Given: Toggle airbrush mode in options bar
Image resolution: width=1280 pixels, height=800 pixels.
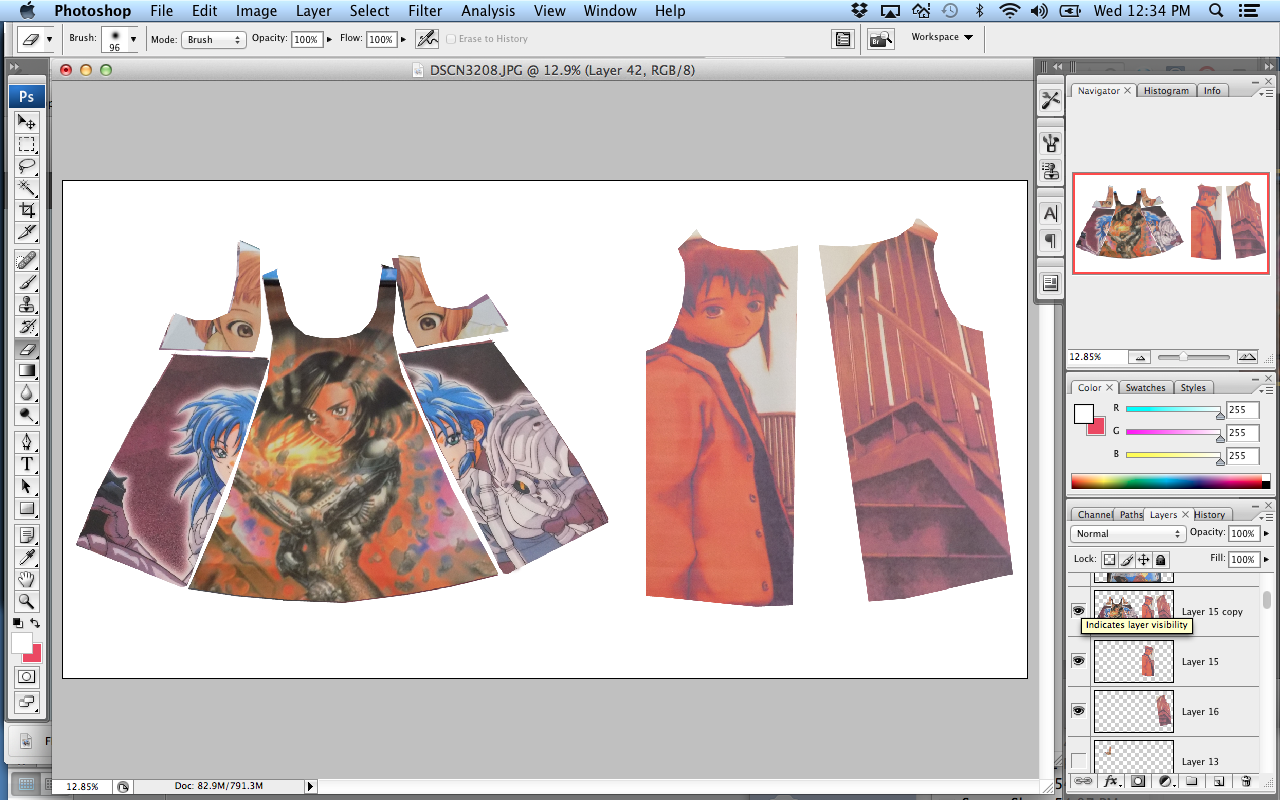Looking at the screenshot, I should point(427,39).
